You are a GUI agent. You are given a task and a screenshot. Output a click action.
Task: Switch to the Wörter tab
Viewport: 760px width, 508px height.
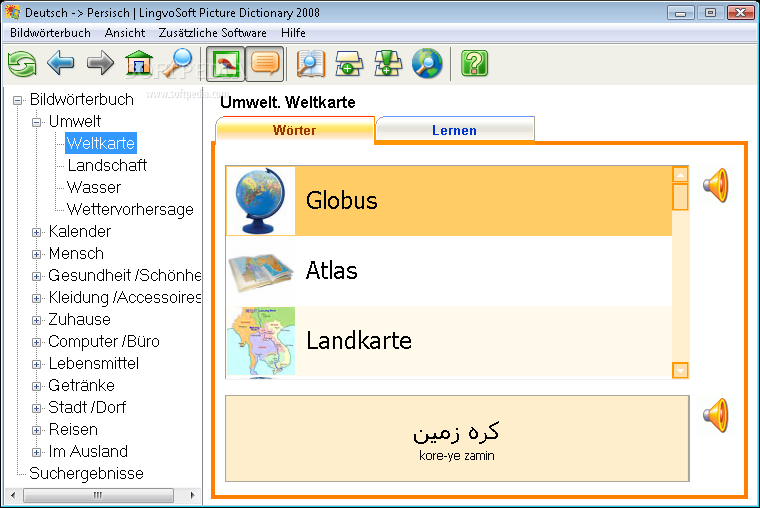point(295,130)
